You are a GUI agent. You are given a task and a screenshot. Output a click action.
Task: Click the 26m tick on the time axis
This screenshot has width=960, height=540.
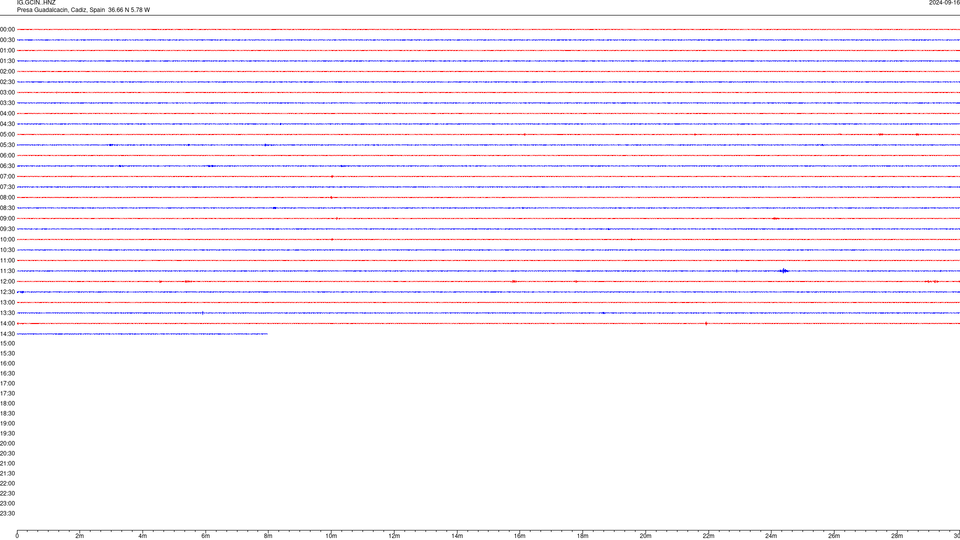[834, 536]
